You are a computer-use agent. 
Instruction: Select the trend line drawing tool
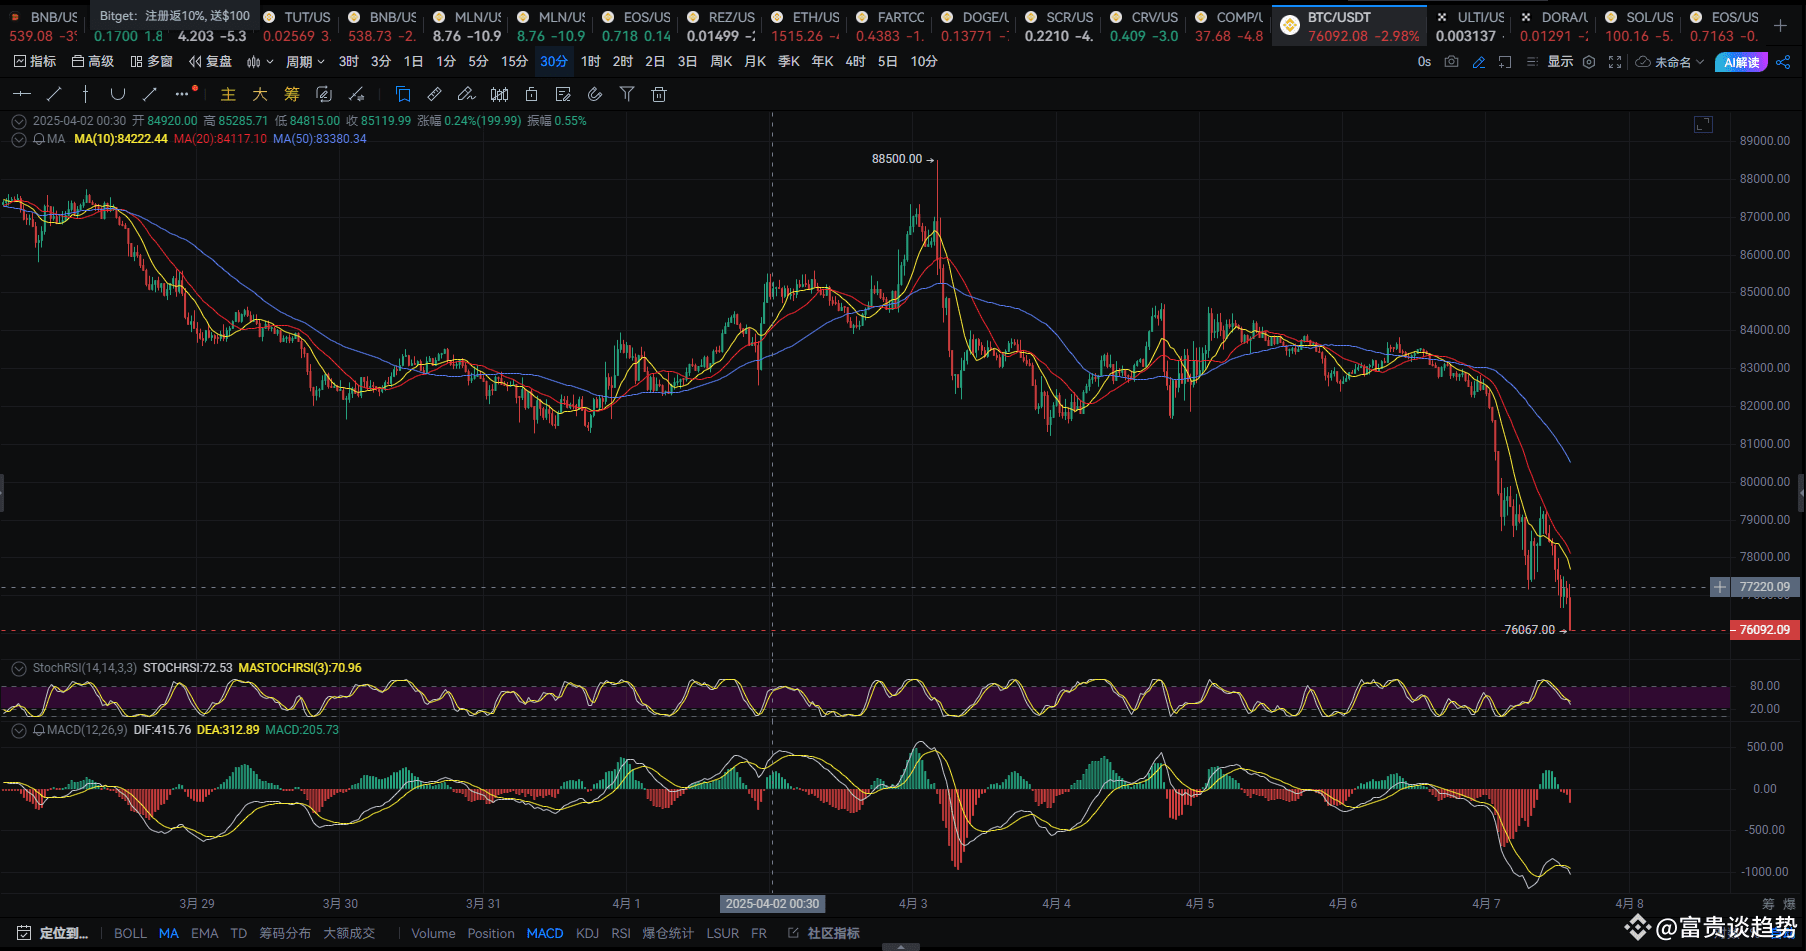pyautogui.click(x=54, y=94)
